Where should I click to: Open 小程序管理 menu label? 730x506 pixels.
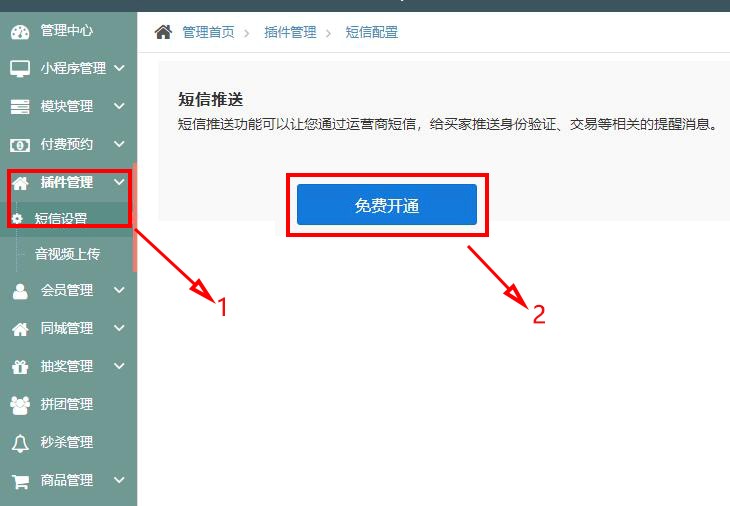tap(73, 68)
